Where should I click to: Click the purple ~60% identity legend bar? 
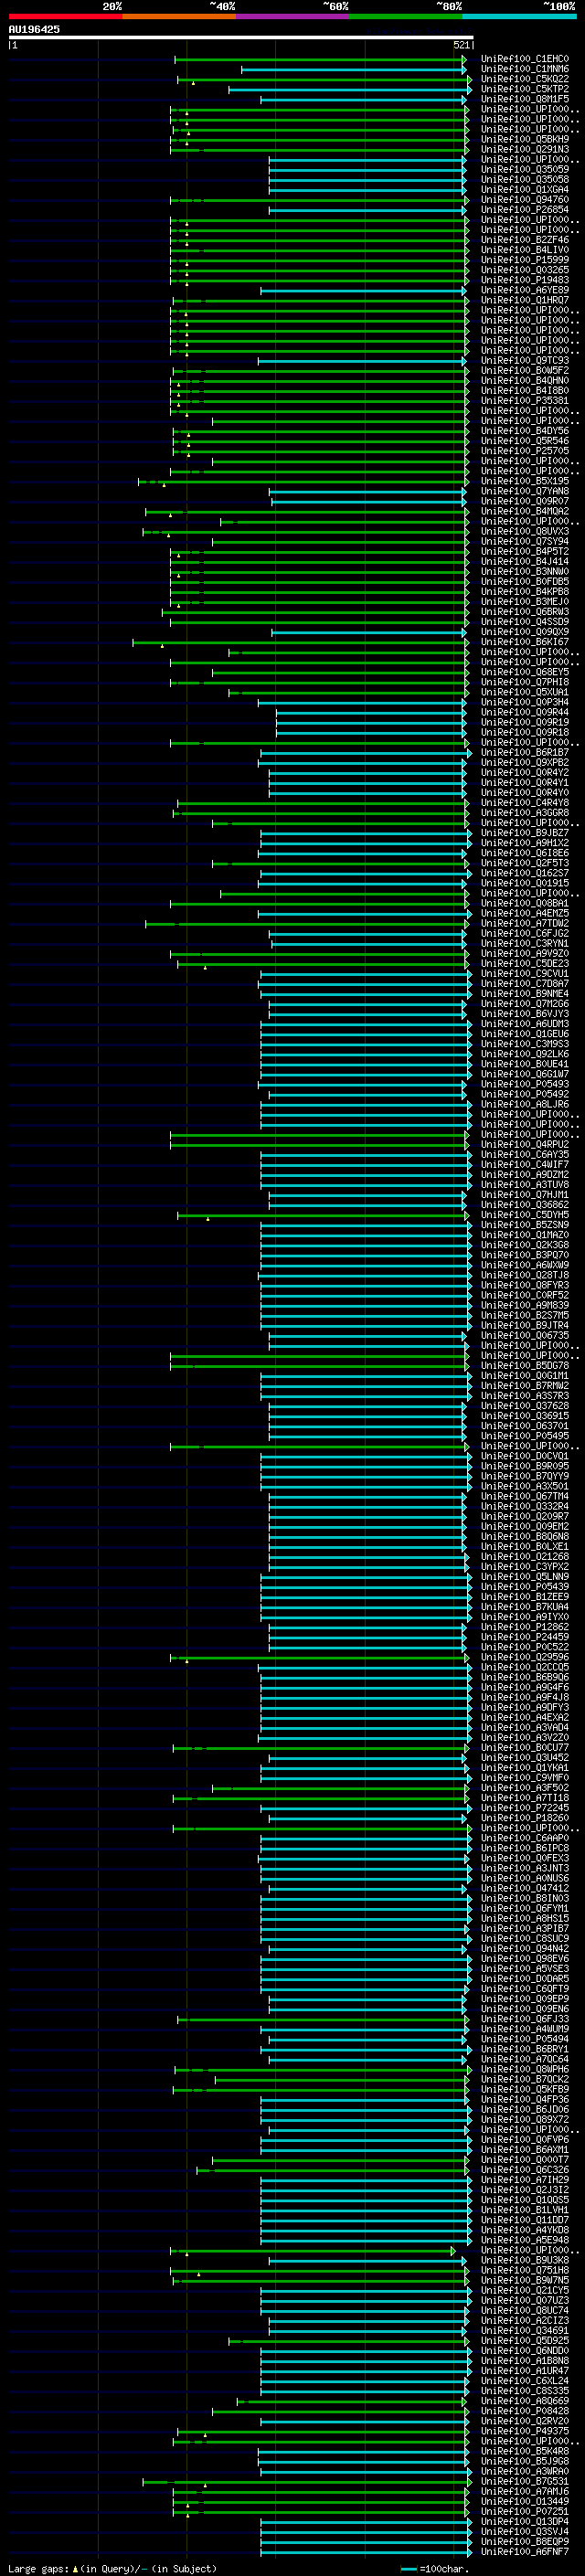pyautogui.click(x=293, y=16)
